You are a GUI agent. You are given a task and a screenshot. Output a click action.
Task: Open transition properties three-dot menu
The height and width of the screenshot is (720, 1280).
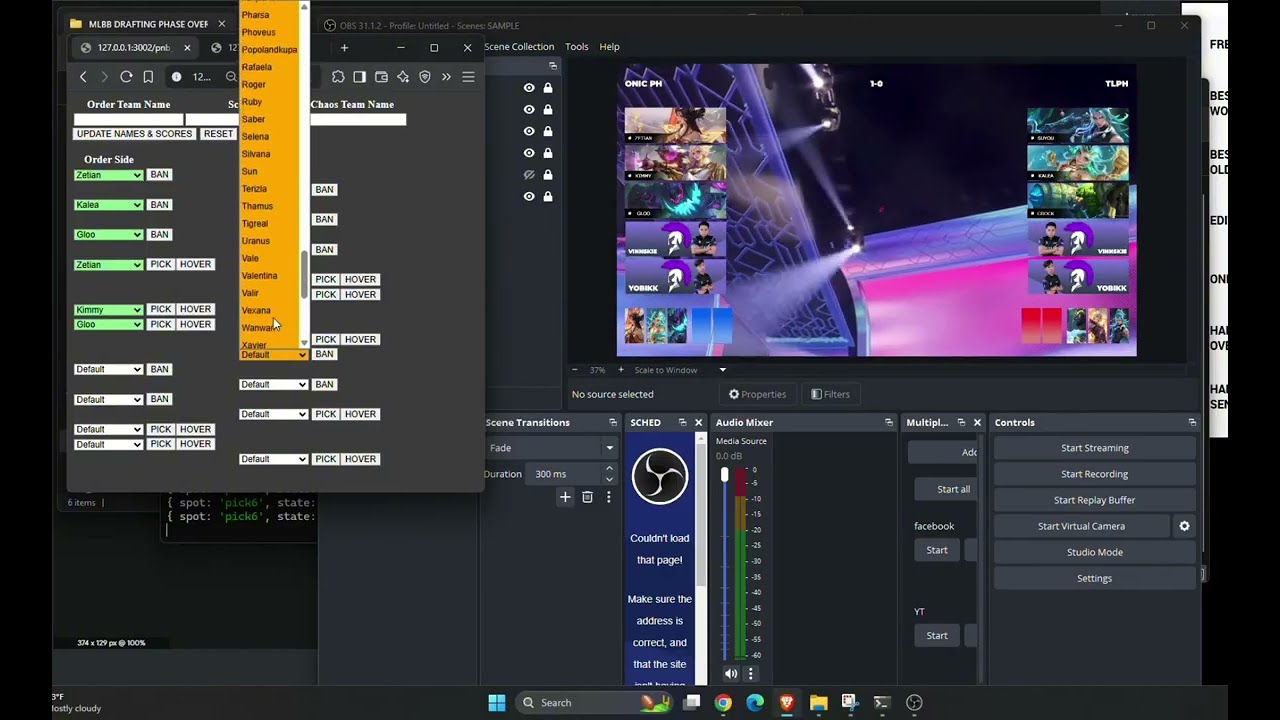tap(608, 497)
